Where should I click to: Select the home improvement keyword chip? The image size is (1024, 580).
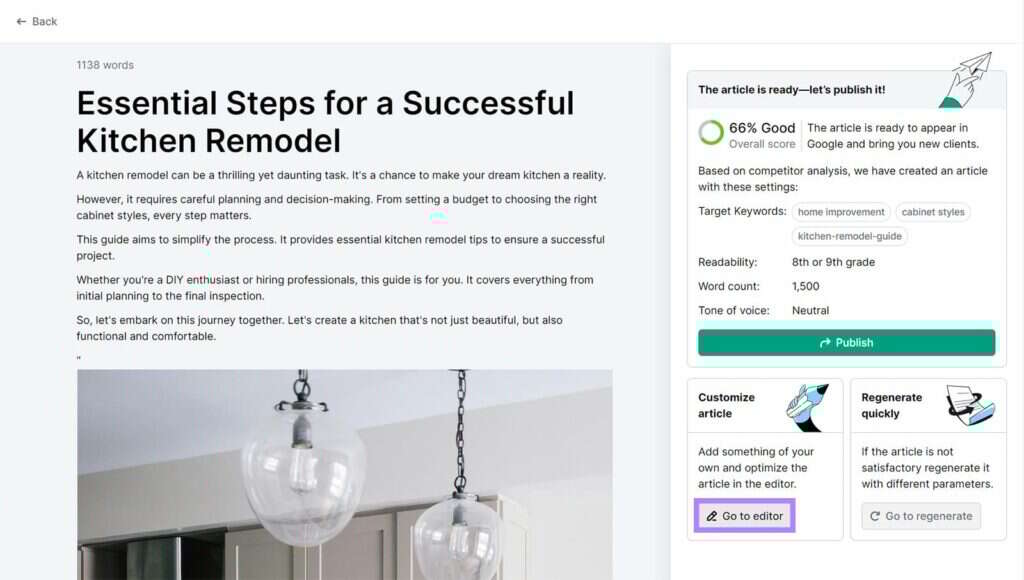tap(841, 212)
